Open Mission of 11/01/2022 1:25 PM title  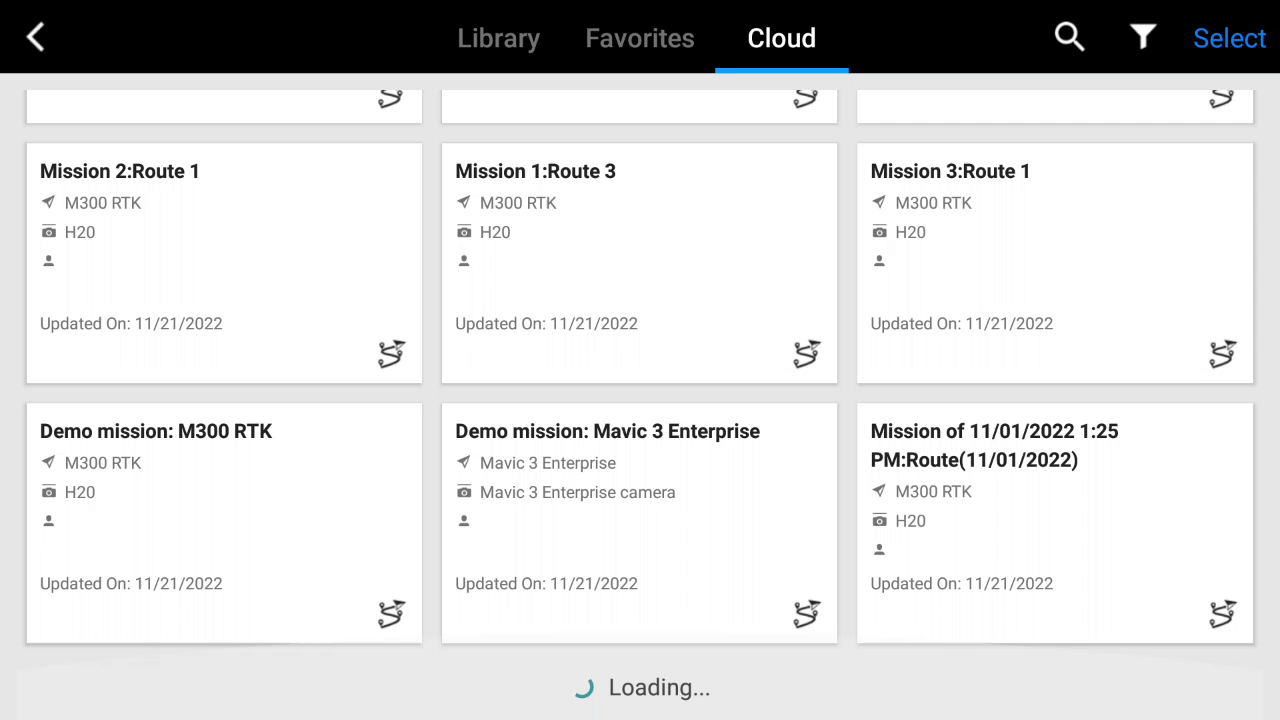(x=994, y=445)
